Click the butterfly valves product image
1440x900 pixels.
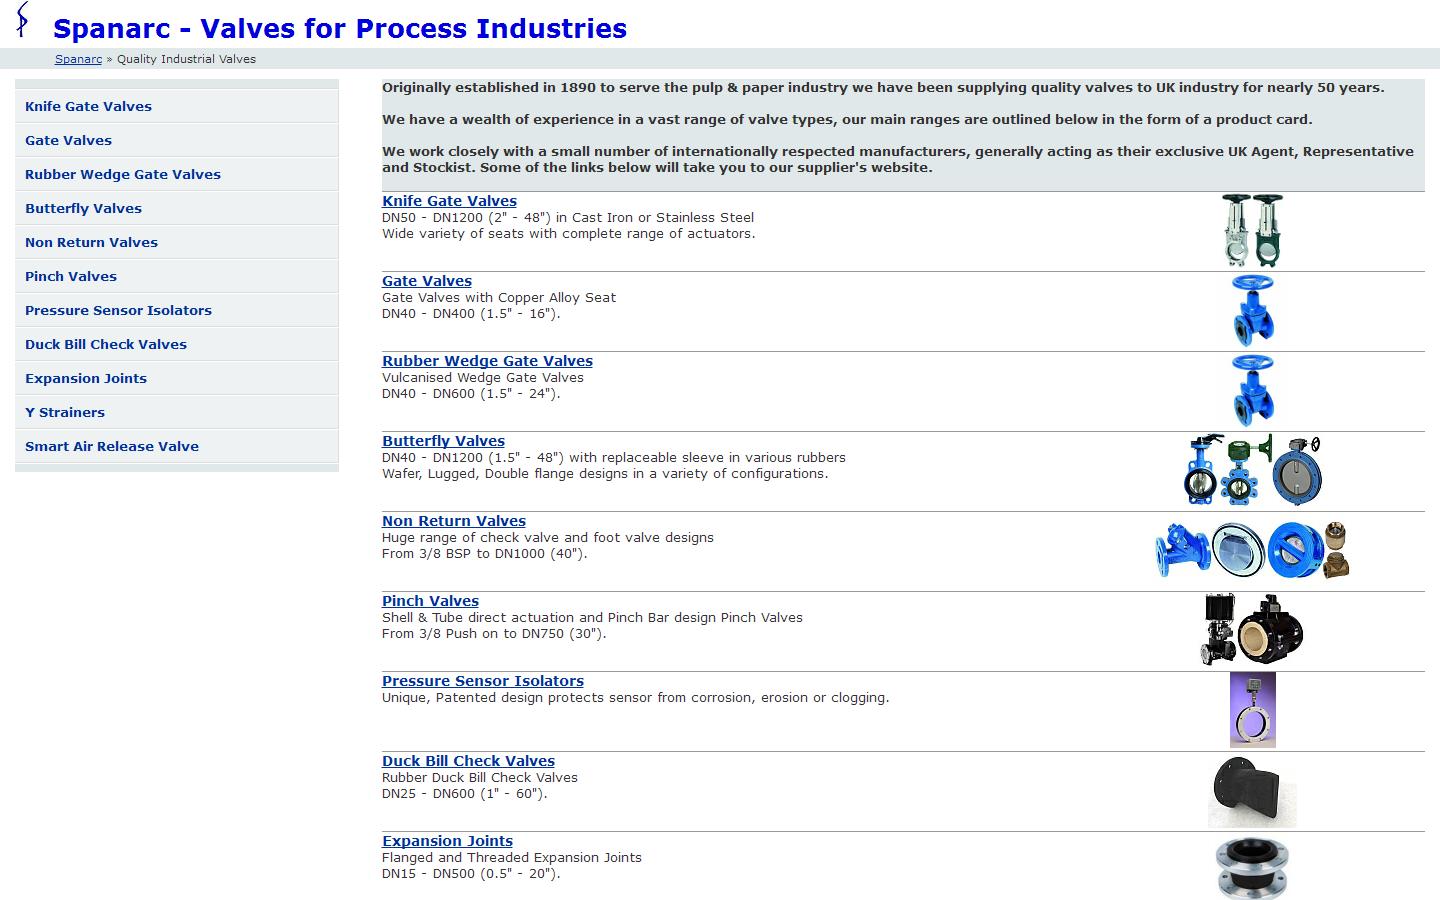pyautogui.click(x=1252, y=470)
